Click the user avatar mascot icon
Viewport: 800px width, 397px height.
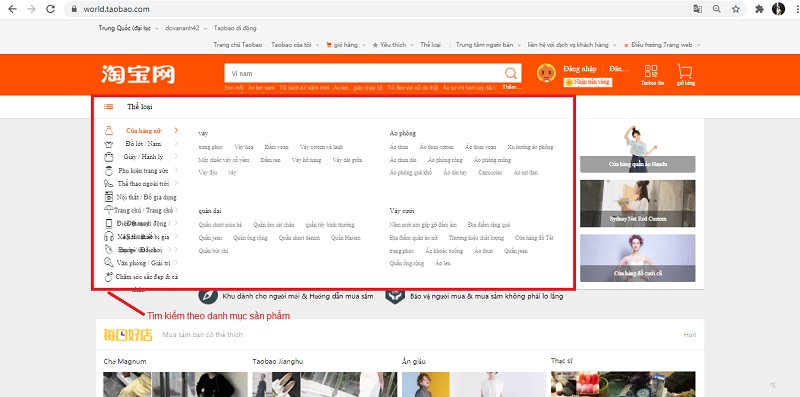tap(546, 73)
